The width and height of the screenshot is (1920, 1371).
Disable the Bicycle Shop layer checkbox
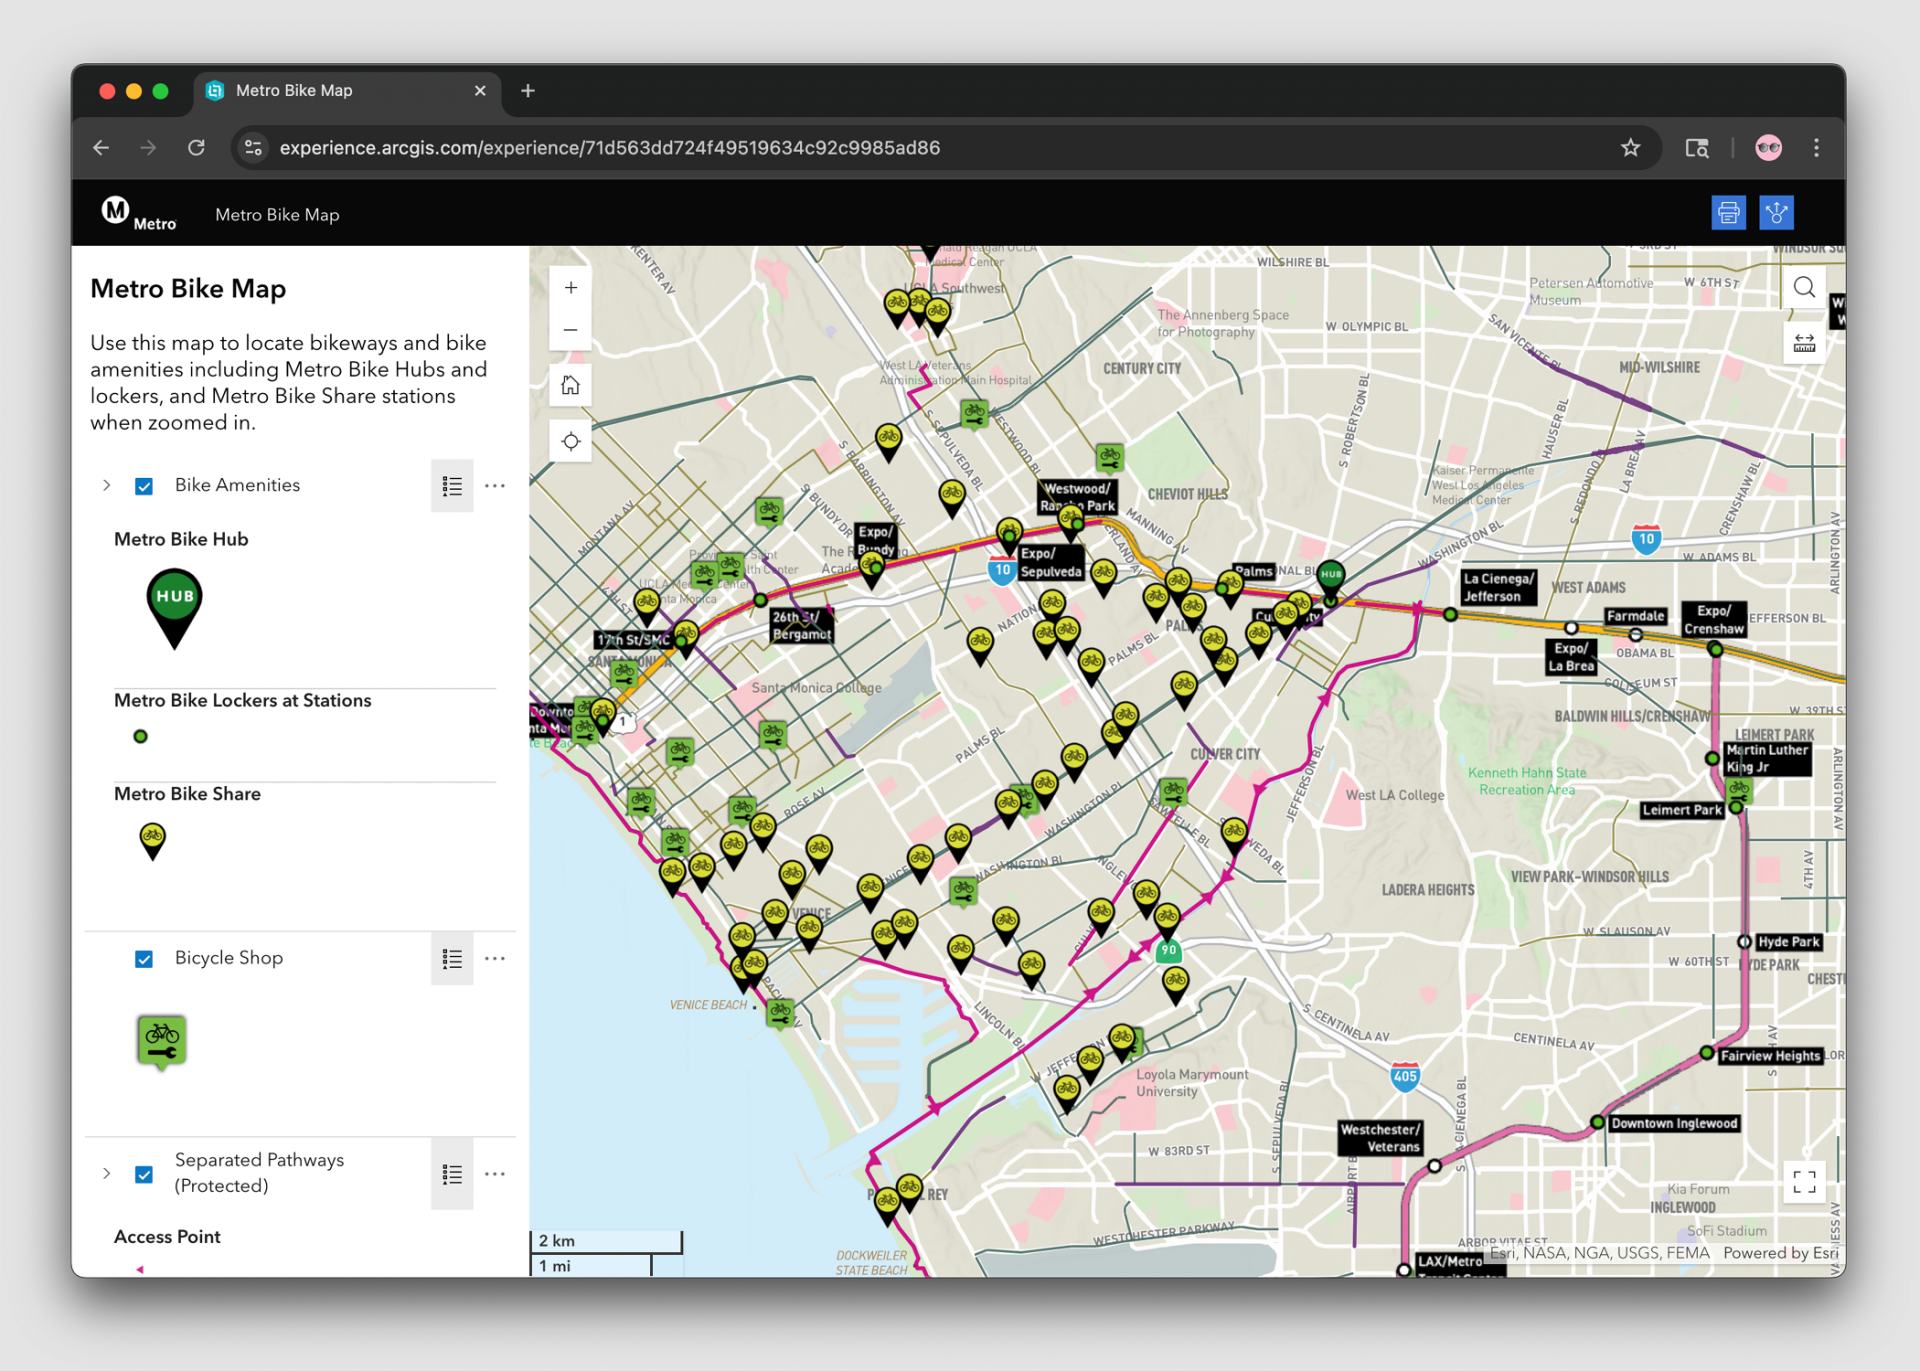tap(145, 958)
